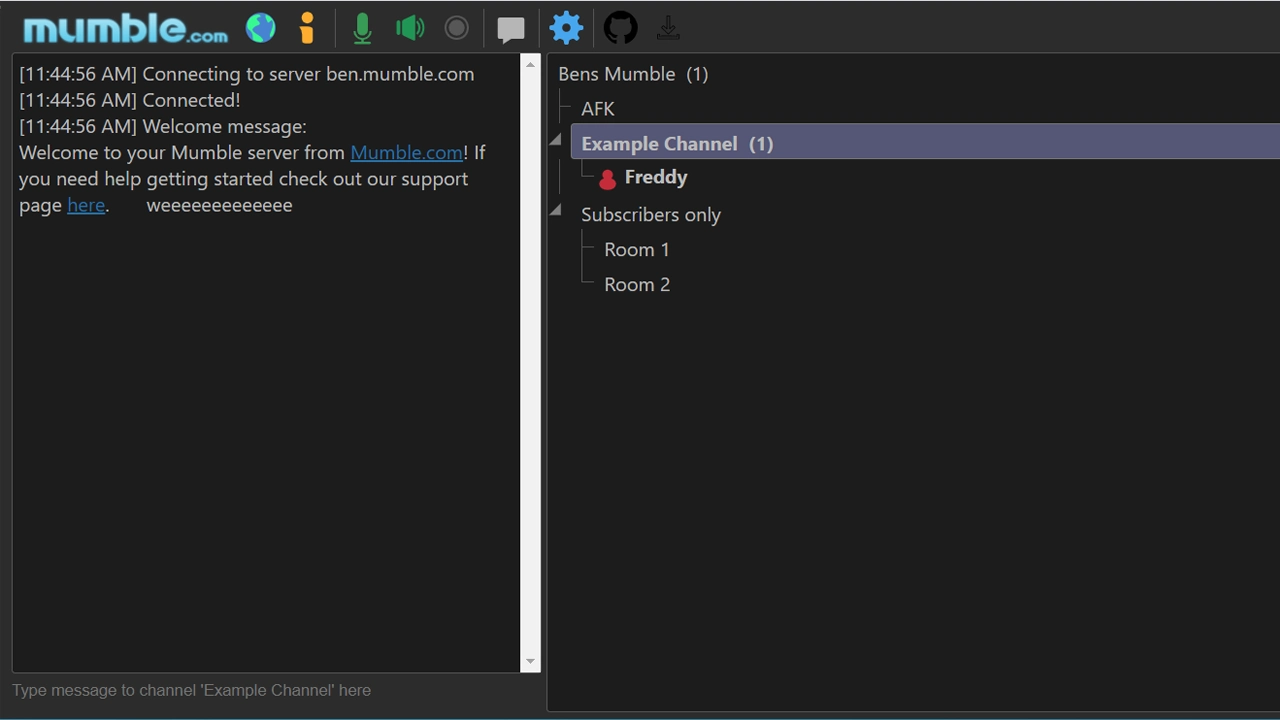Image resolution: width=1280 pixels, height=720 pixels.
Task: Open the Mumble.com link in welcome message
Action: pyautogui.click(x=407, y=153)
